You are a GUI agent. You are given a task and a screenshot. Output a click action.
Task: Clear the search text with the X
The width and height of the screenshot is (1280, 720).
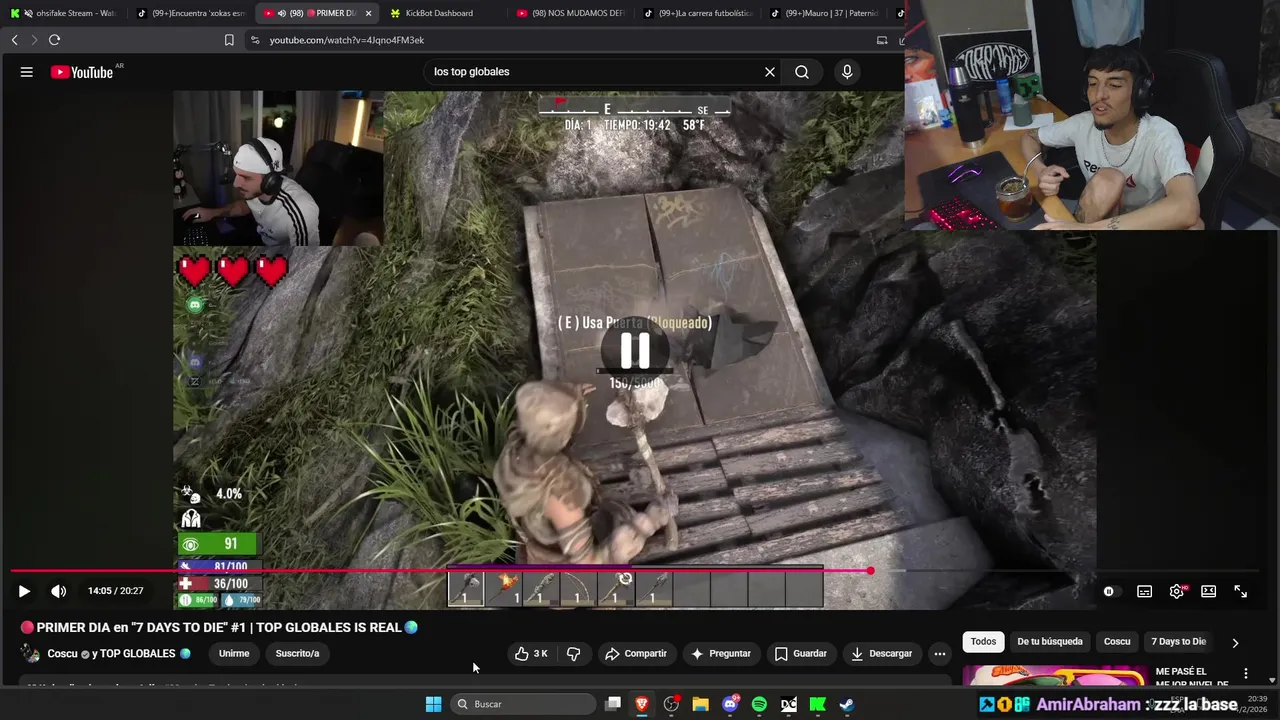[x=770, y=72]
